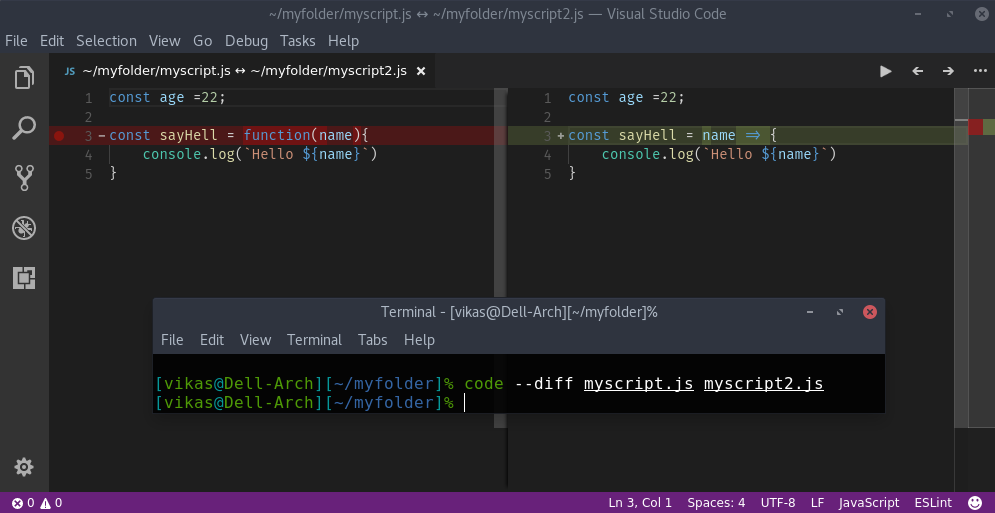The image size is (995, 513).
Task: Open the Terminal window View menu
Action: click(256, 340)
